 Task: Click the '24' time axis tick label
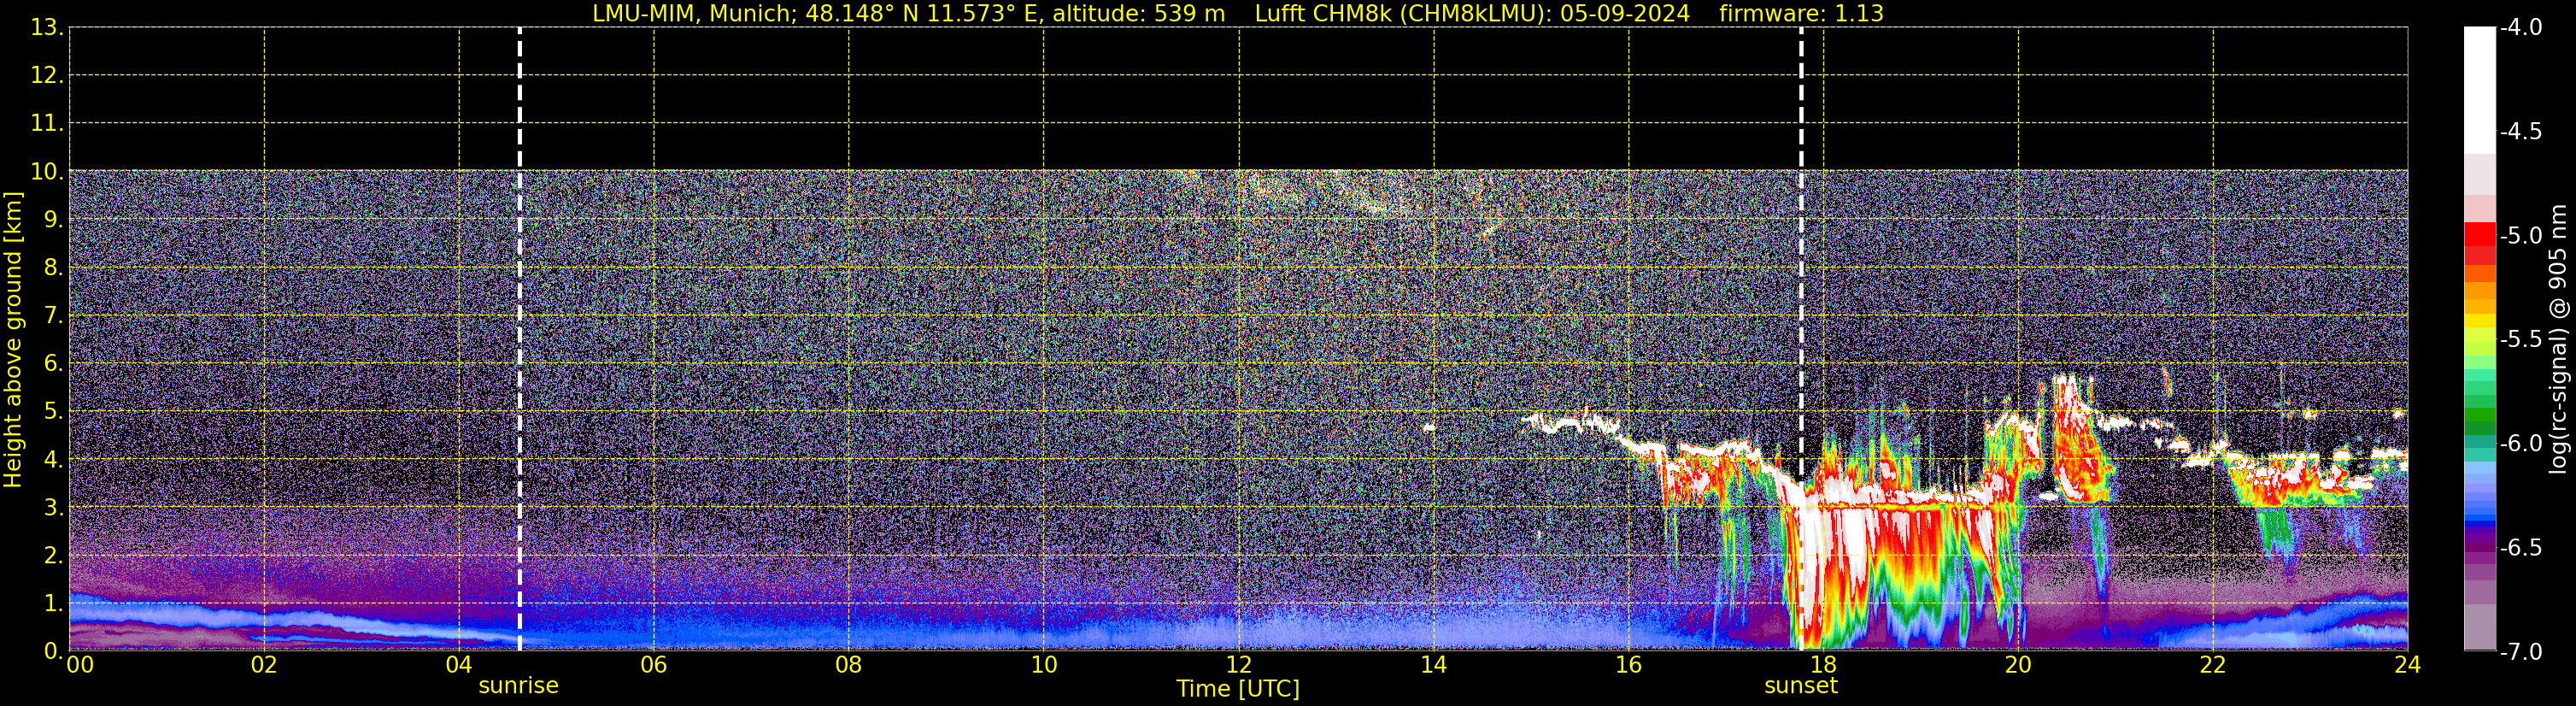pyautogui.click(x=2408, y=665)
